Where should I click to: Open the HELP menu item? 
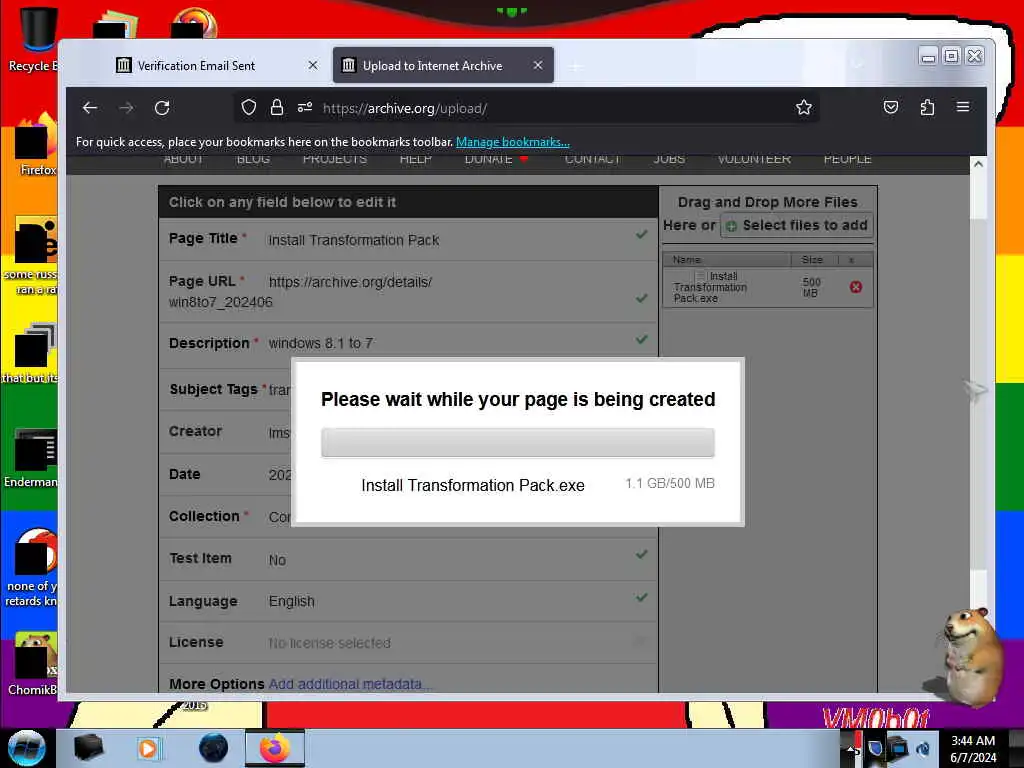415,159
